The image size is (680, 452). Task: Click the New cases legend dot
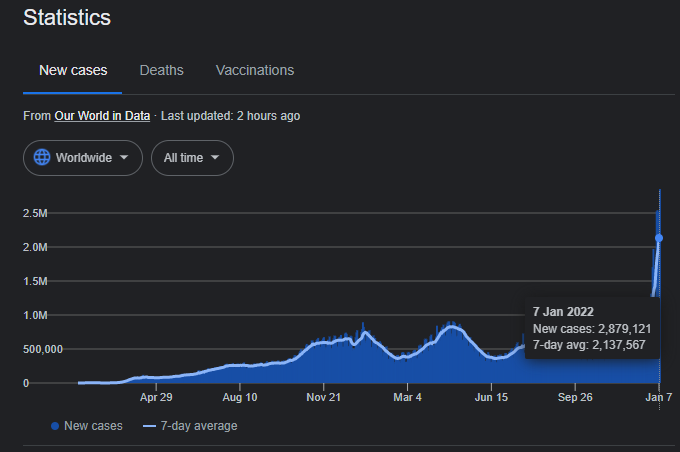54,426
